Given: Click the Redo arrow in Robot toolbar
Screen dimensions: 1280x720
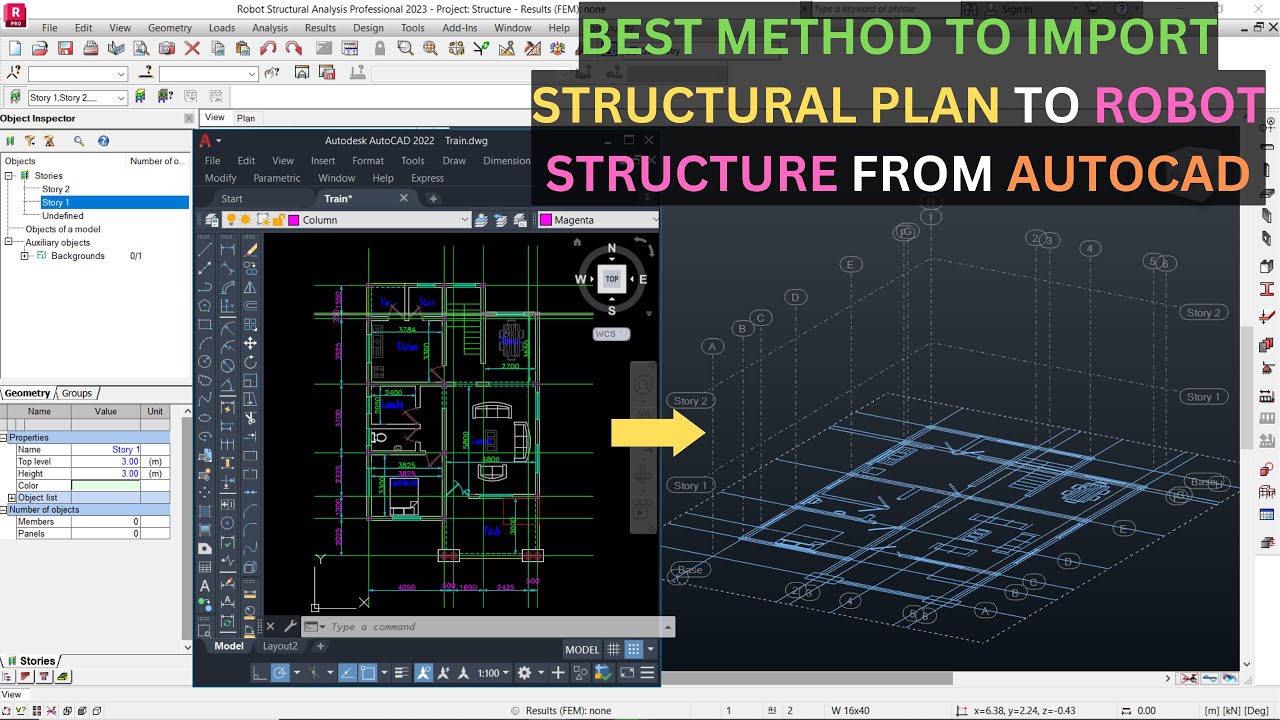Looking at the screenshot, I should point(293,48).
